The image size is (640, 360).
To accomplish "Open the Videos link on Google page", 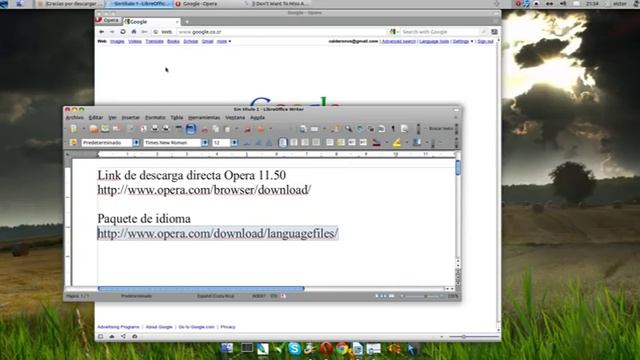I will tap(135, 41).
